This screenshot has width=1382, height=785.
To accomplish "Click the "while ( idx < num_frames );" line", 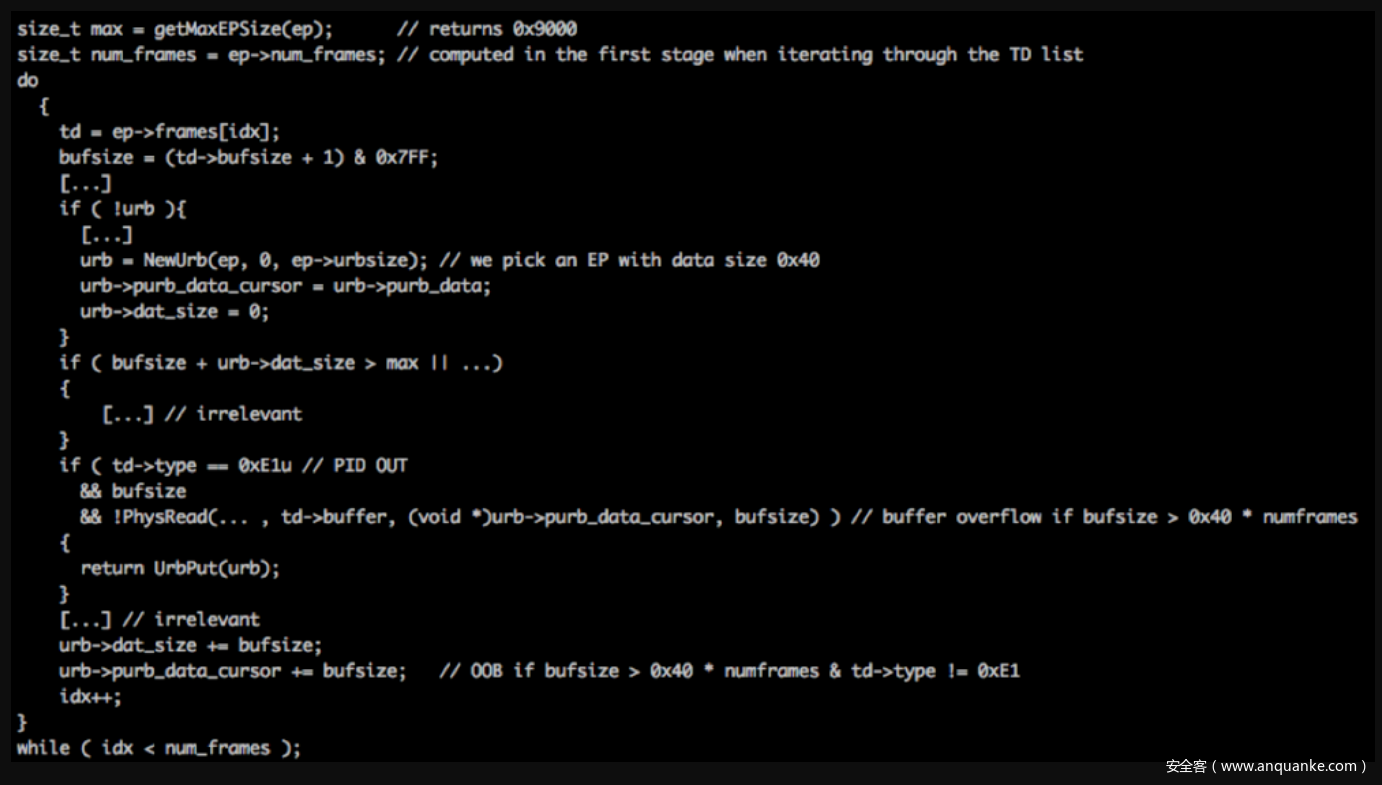I will 158,748.
